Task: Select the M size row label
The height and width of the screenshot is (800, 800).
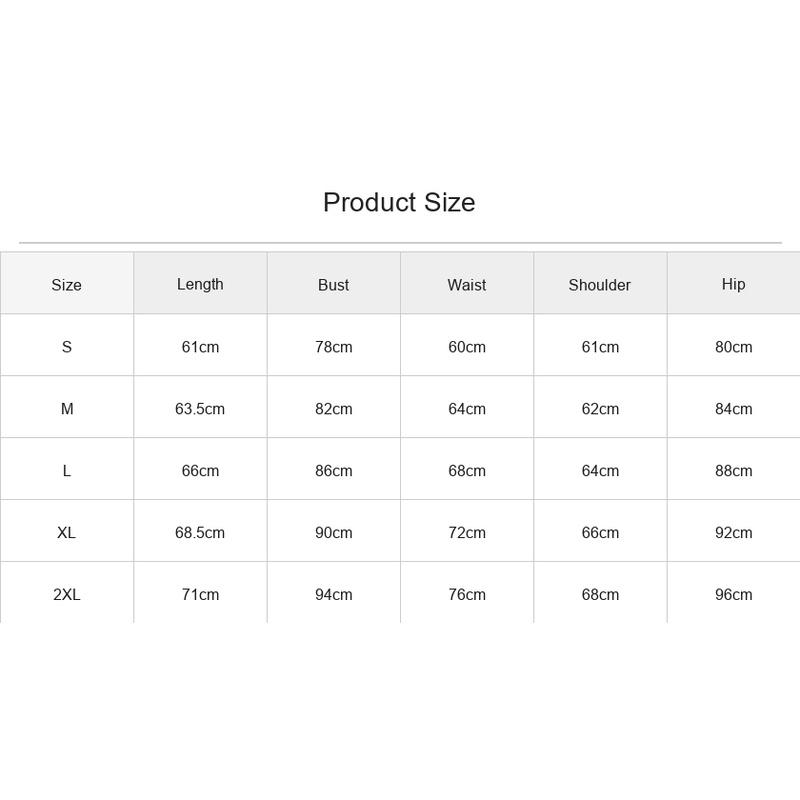Action: tap(67, 409)
